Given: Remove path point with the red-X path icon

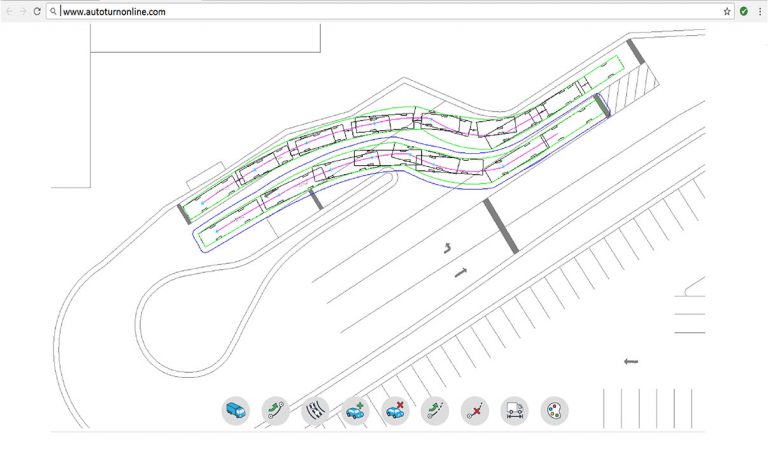Looking at the screenshot, I should point(474,411).
